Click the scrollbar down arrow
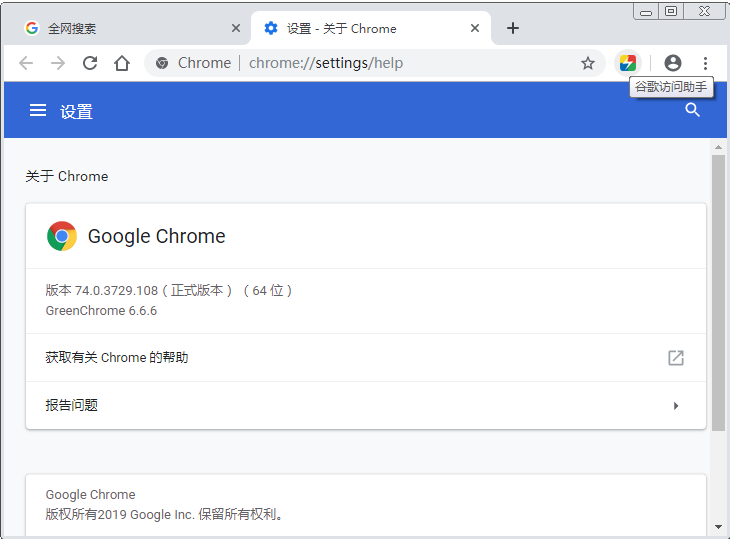The height and width of the screenshot is (539, 730). pos(718,527)
